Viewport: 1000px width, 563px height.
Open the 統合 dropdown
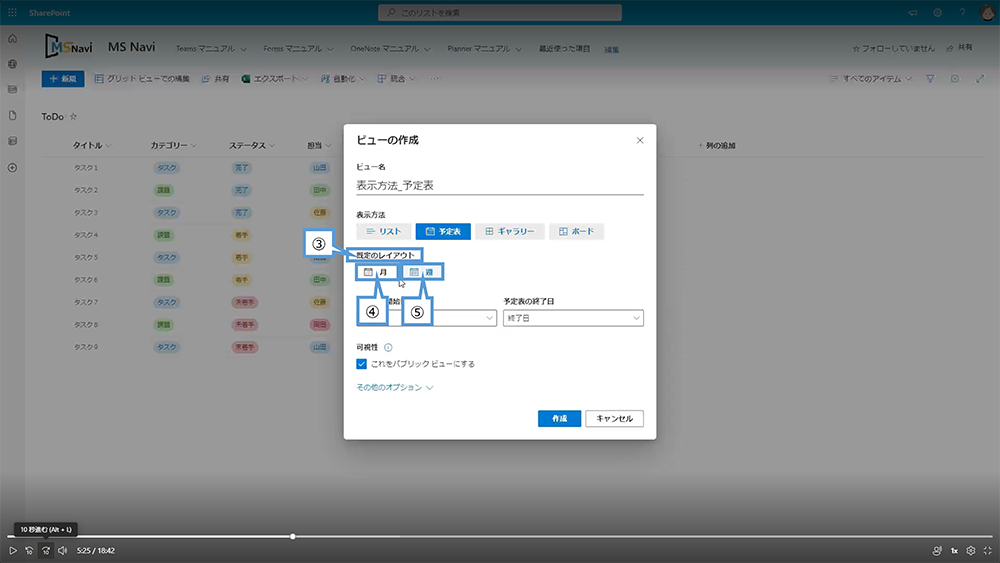pos(397,79)
